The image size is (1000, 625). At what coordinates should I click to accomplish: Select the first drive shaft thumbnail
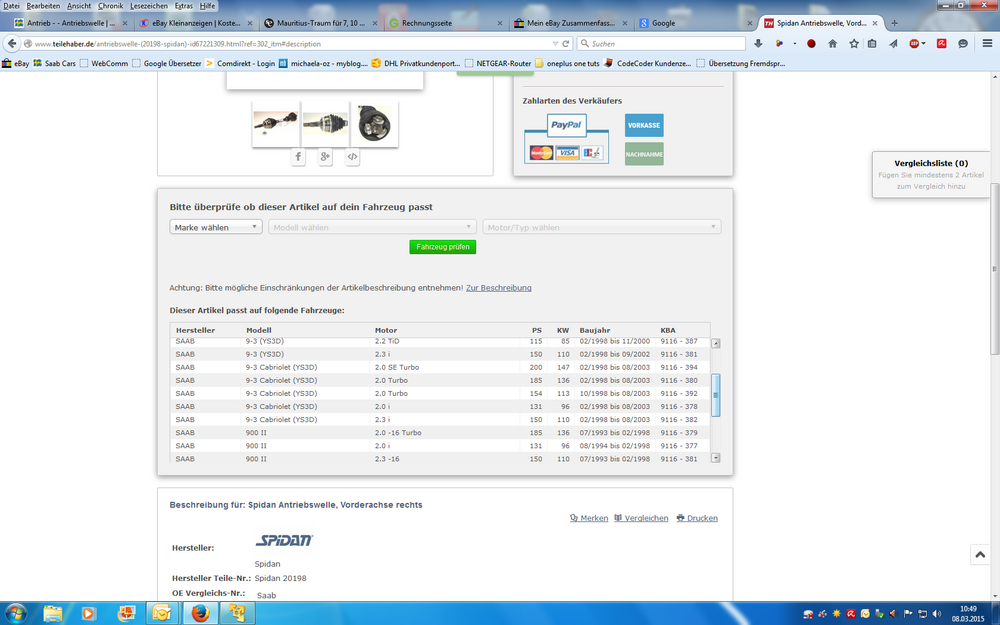coord(276,123)
